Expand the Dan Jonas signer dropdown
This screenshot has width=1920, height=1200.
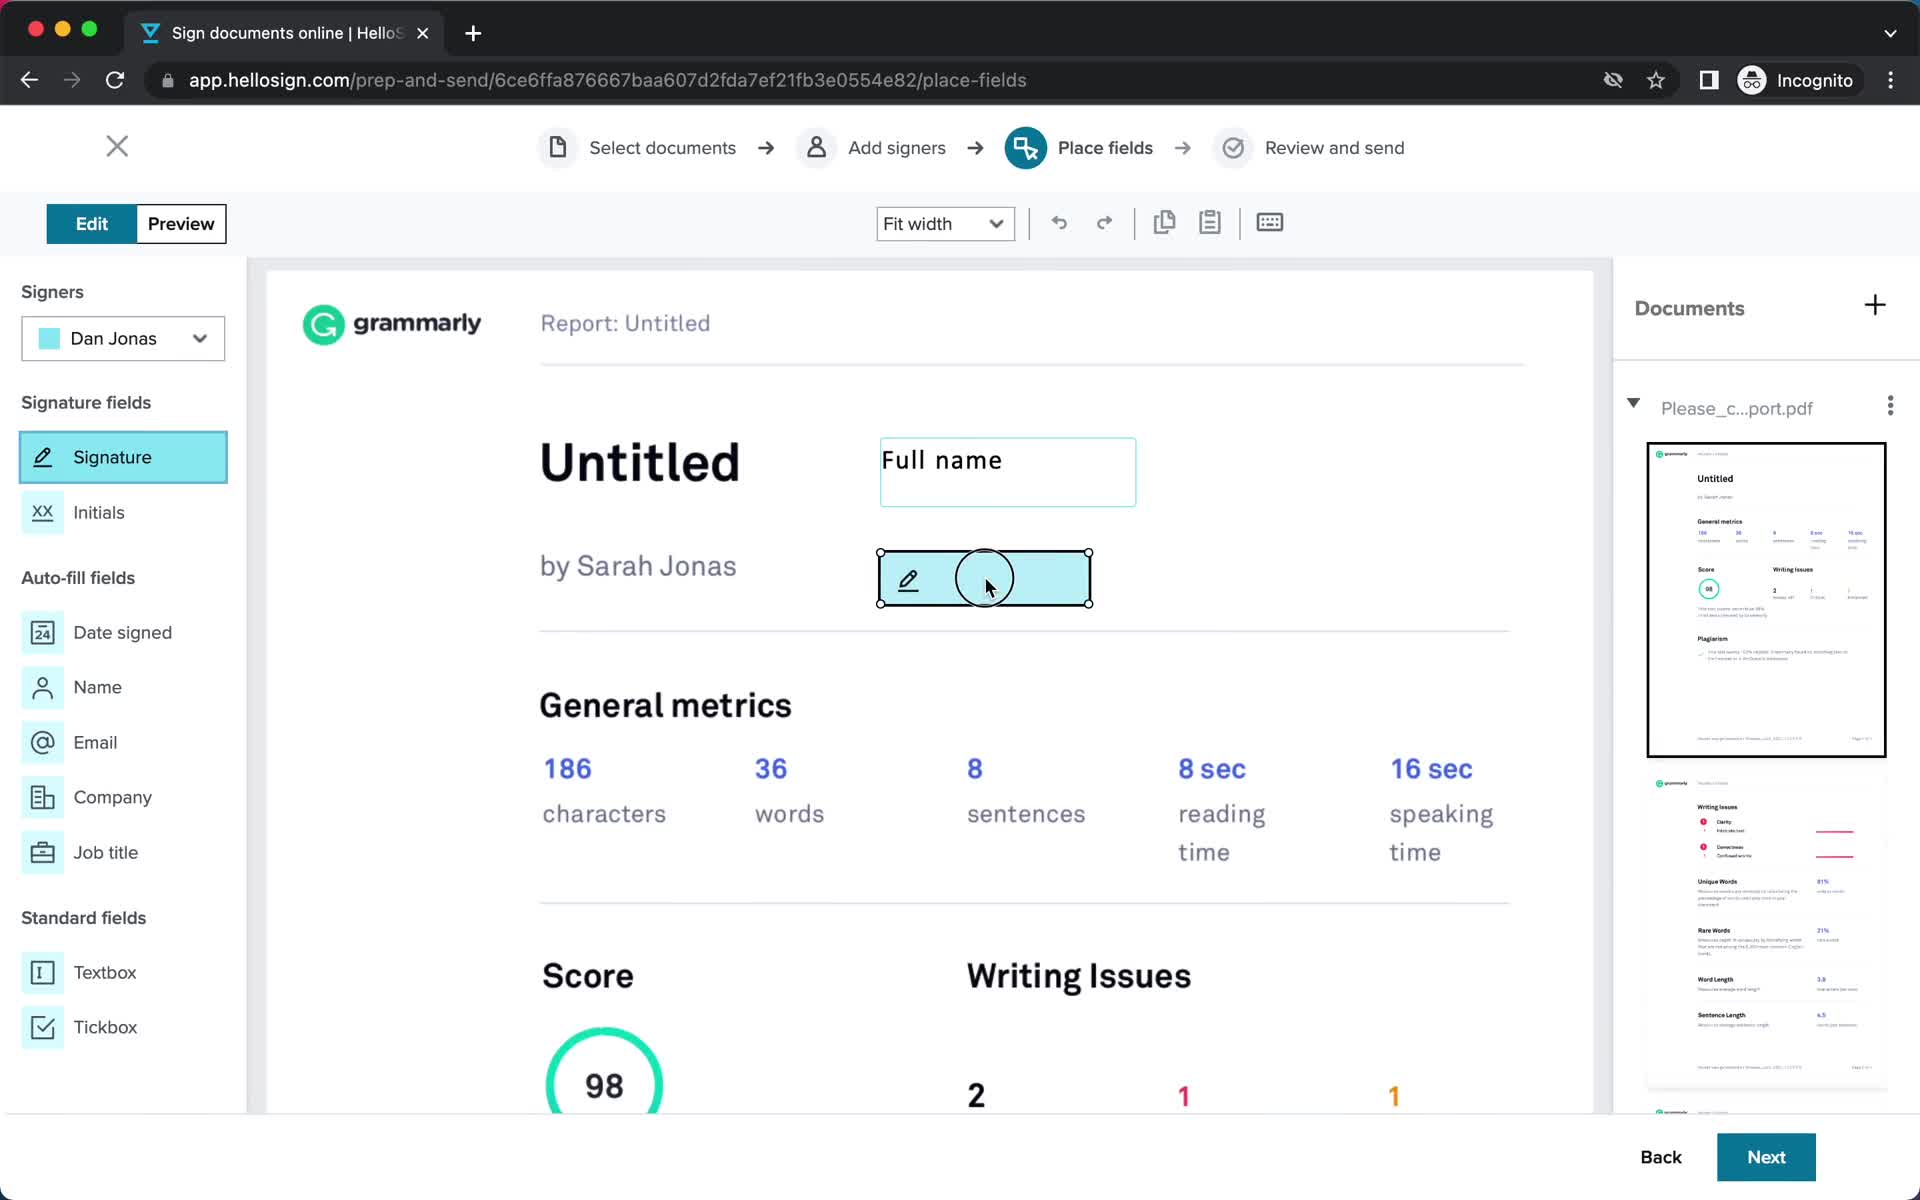[198, 337]
